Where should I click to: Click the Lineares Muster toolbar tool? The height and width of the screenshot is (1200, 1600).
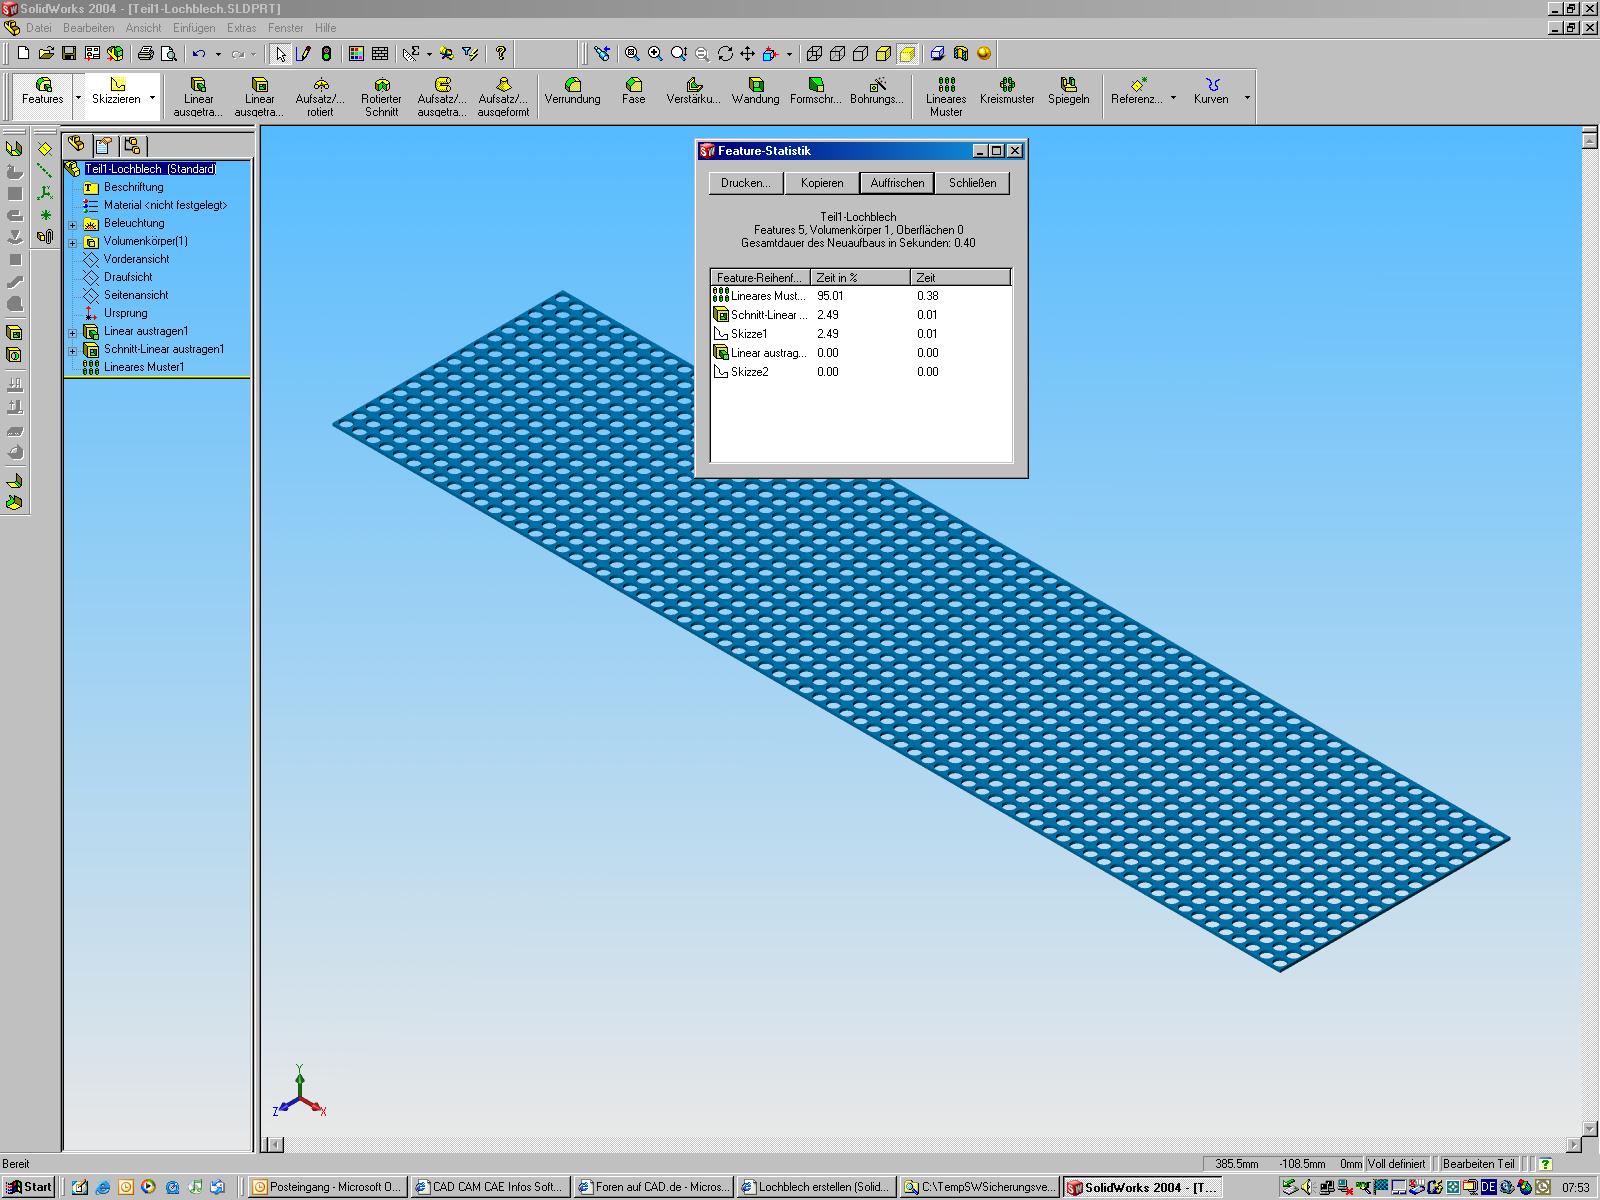point(946,97)
